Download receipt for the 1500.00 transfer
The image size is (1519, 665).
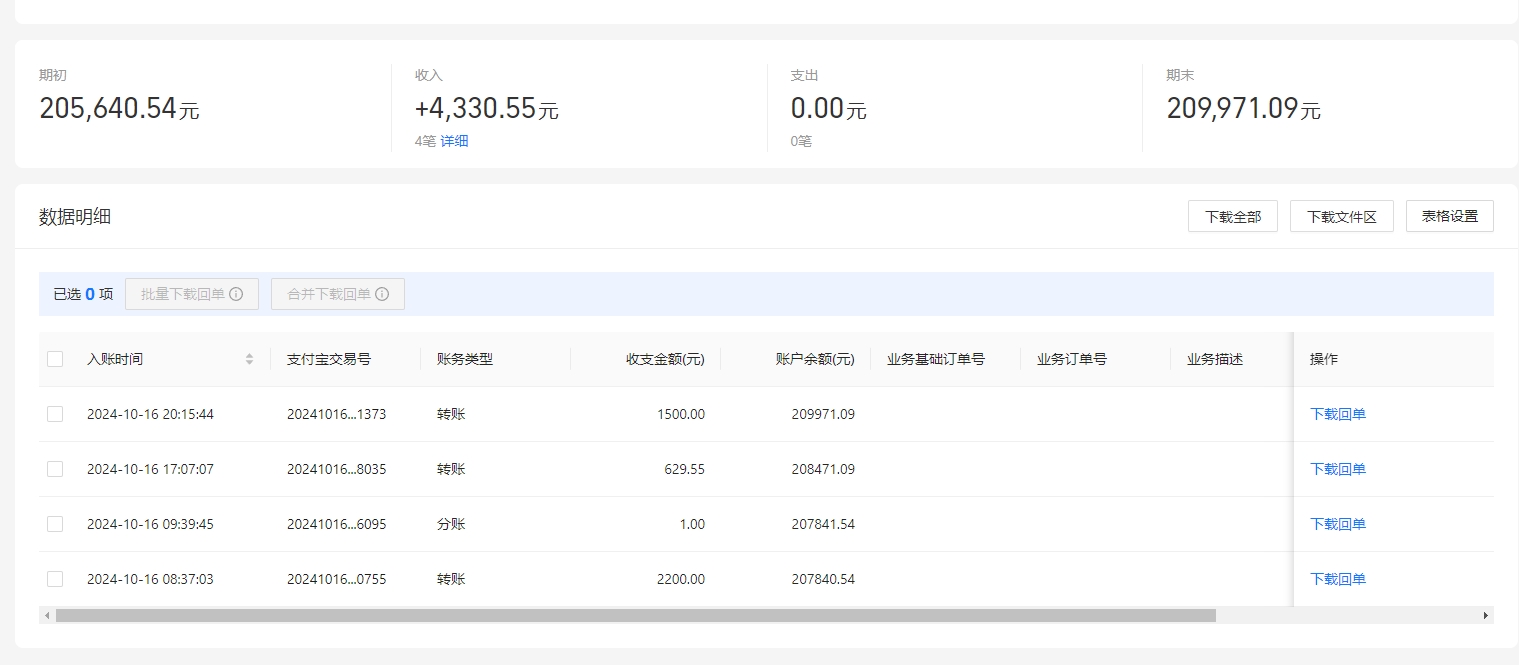[x=1338, y=413]
